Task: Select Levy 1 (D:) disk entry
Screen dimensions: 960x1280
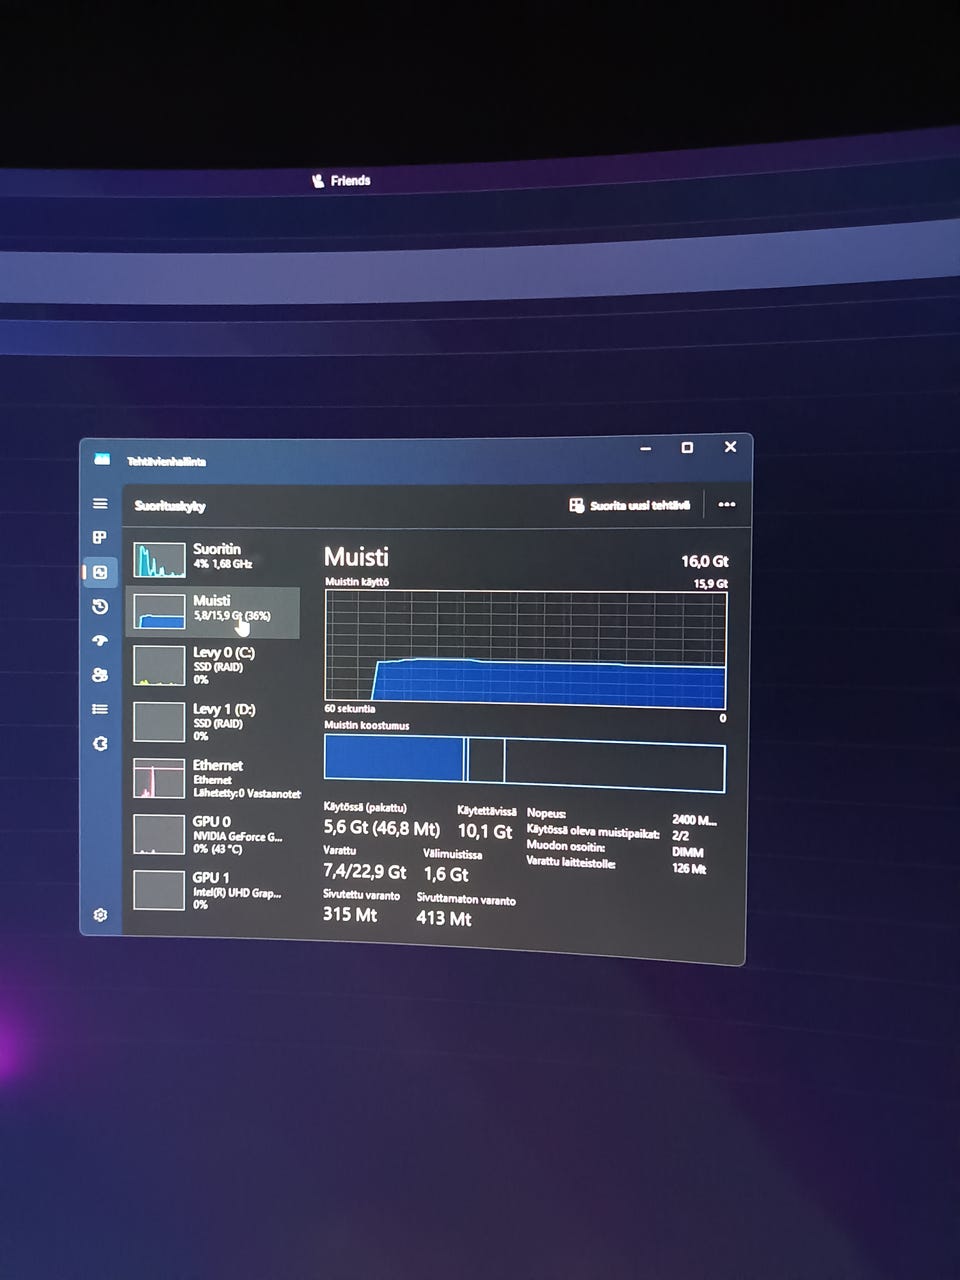Action: tap(214, 722)
